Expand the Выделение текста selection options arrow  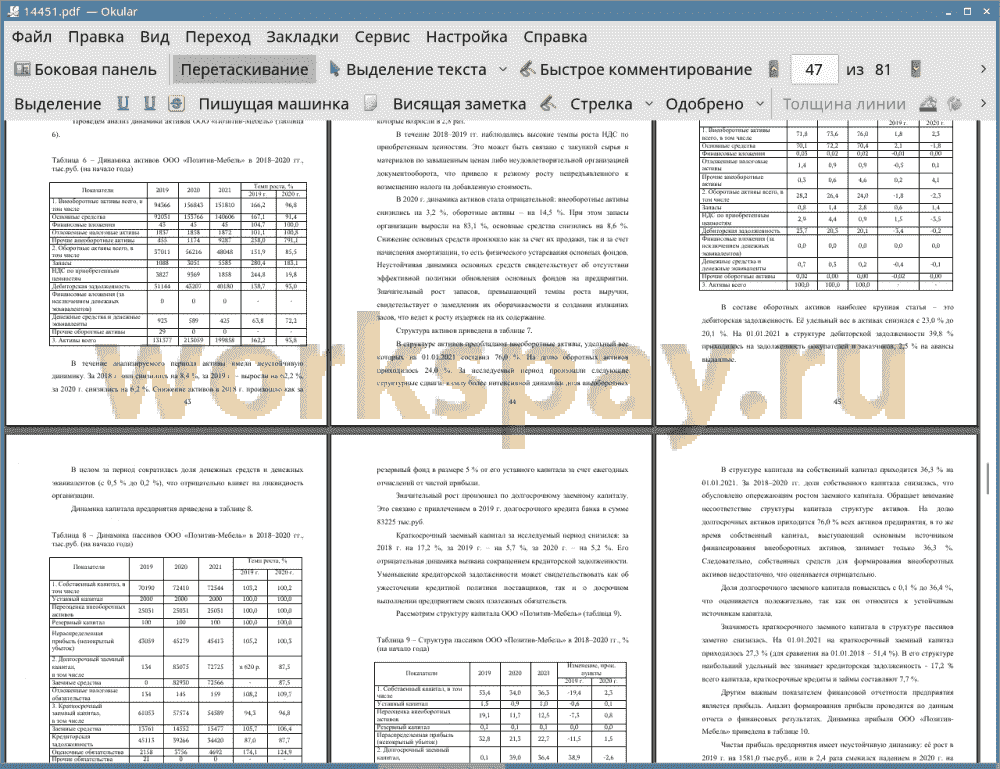tap(503, 70)
